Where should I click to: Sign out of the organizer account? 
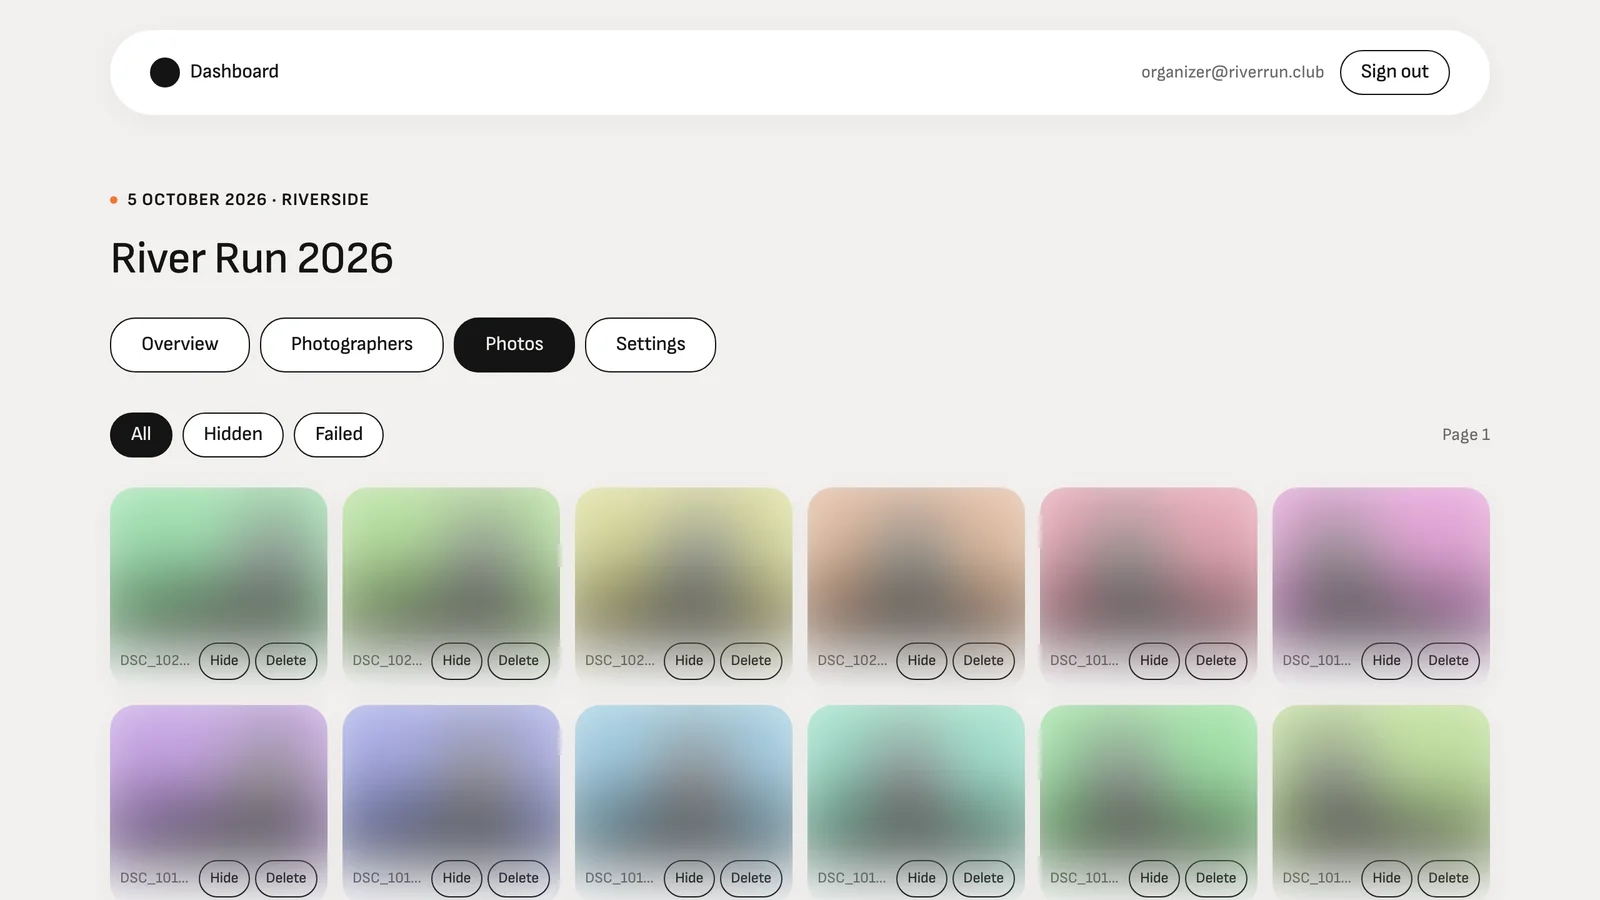[1394, 72]
